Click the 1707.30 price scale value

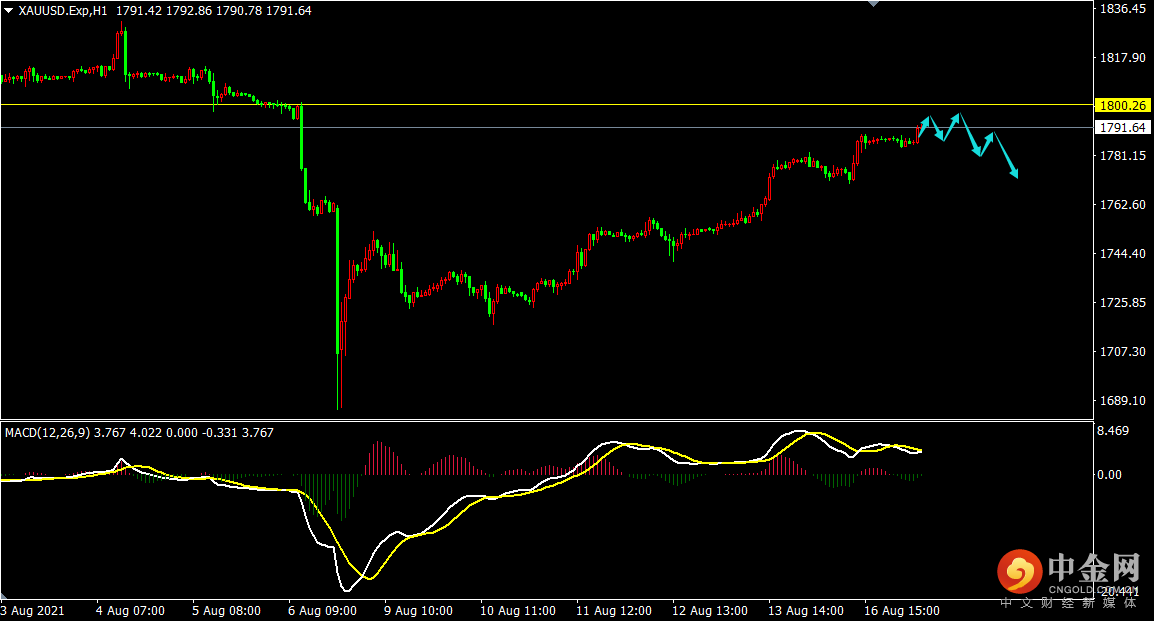[x=1122, y=352]
